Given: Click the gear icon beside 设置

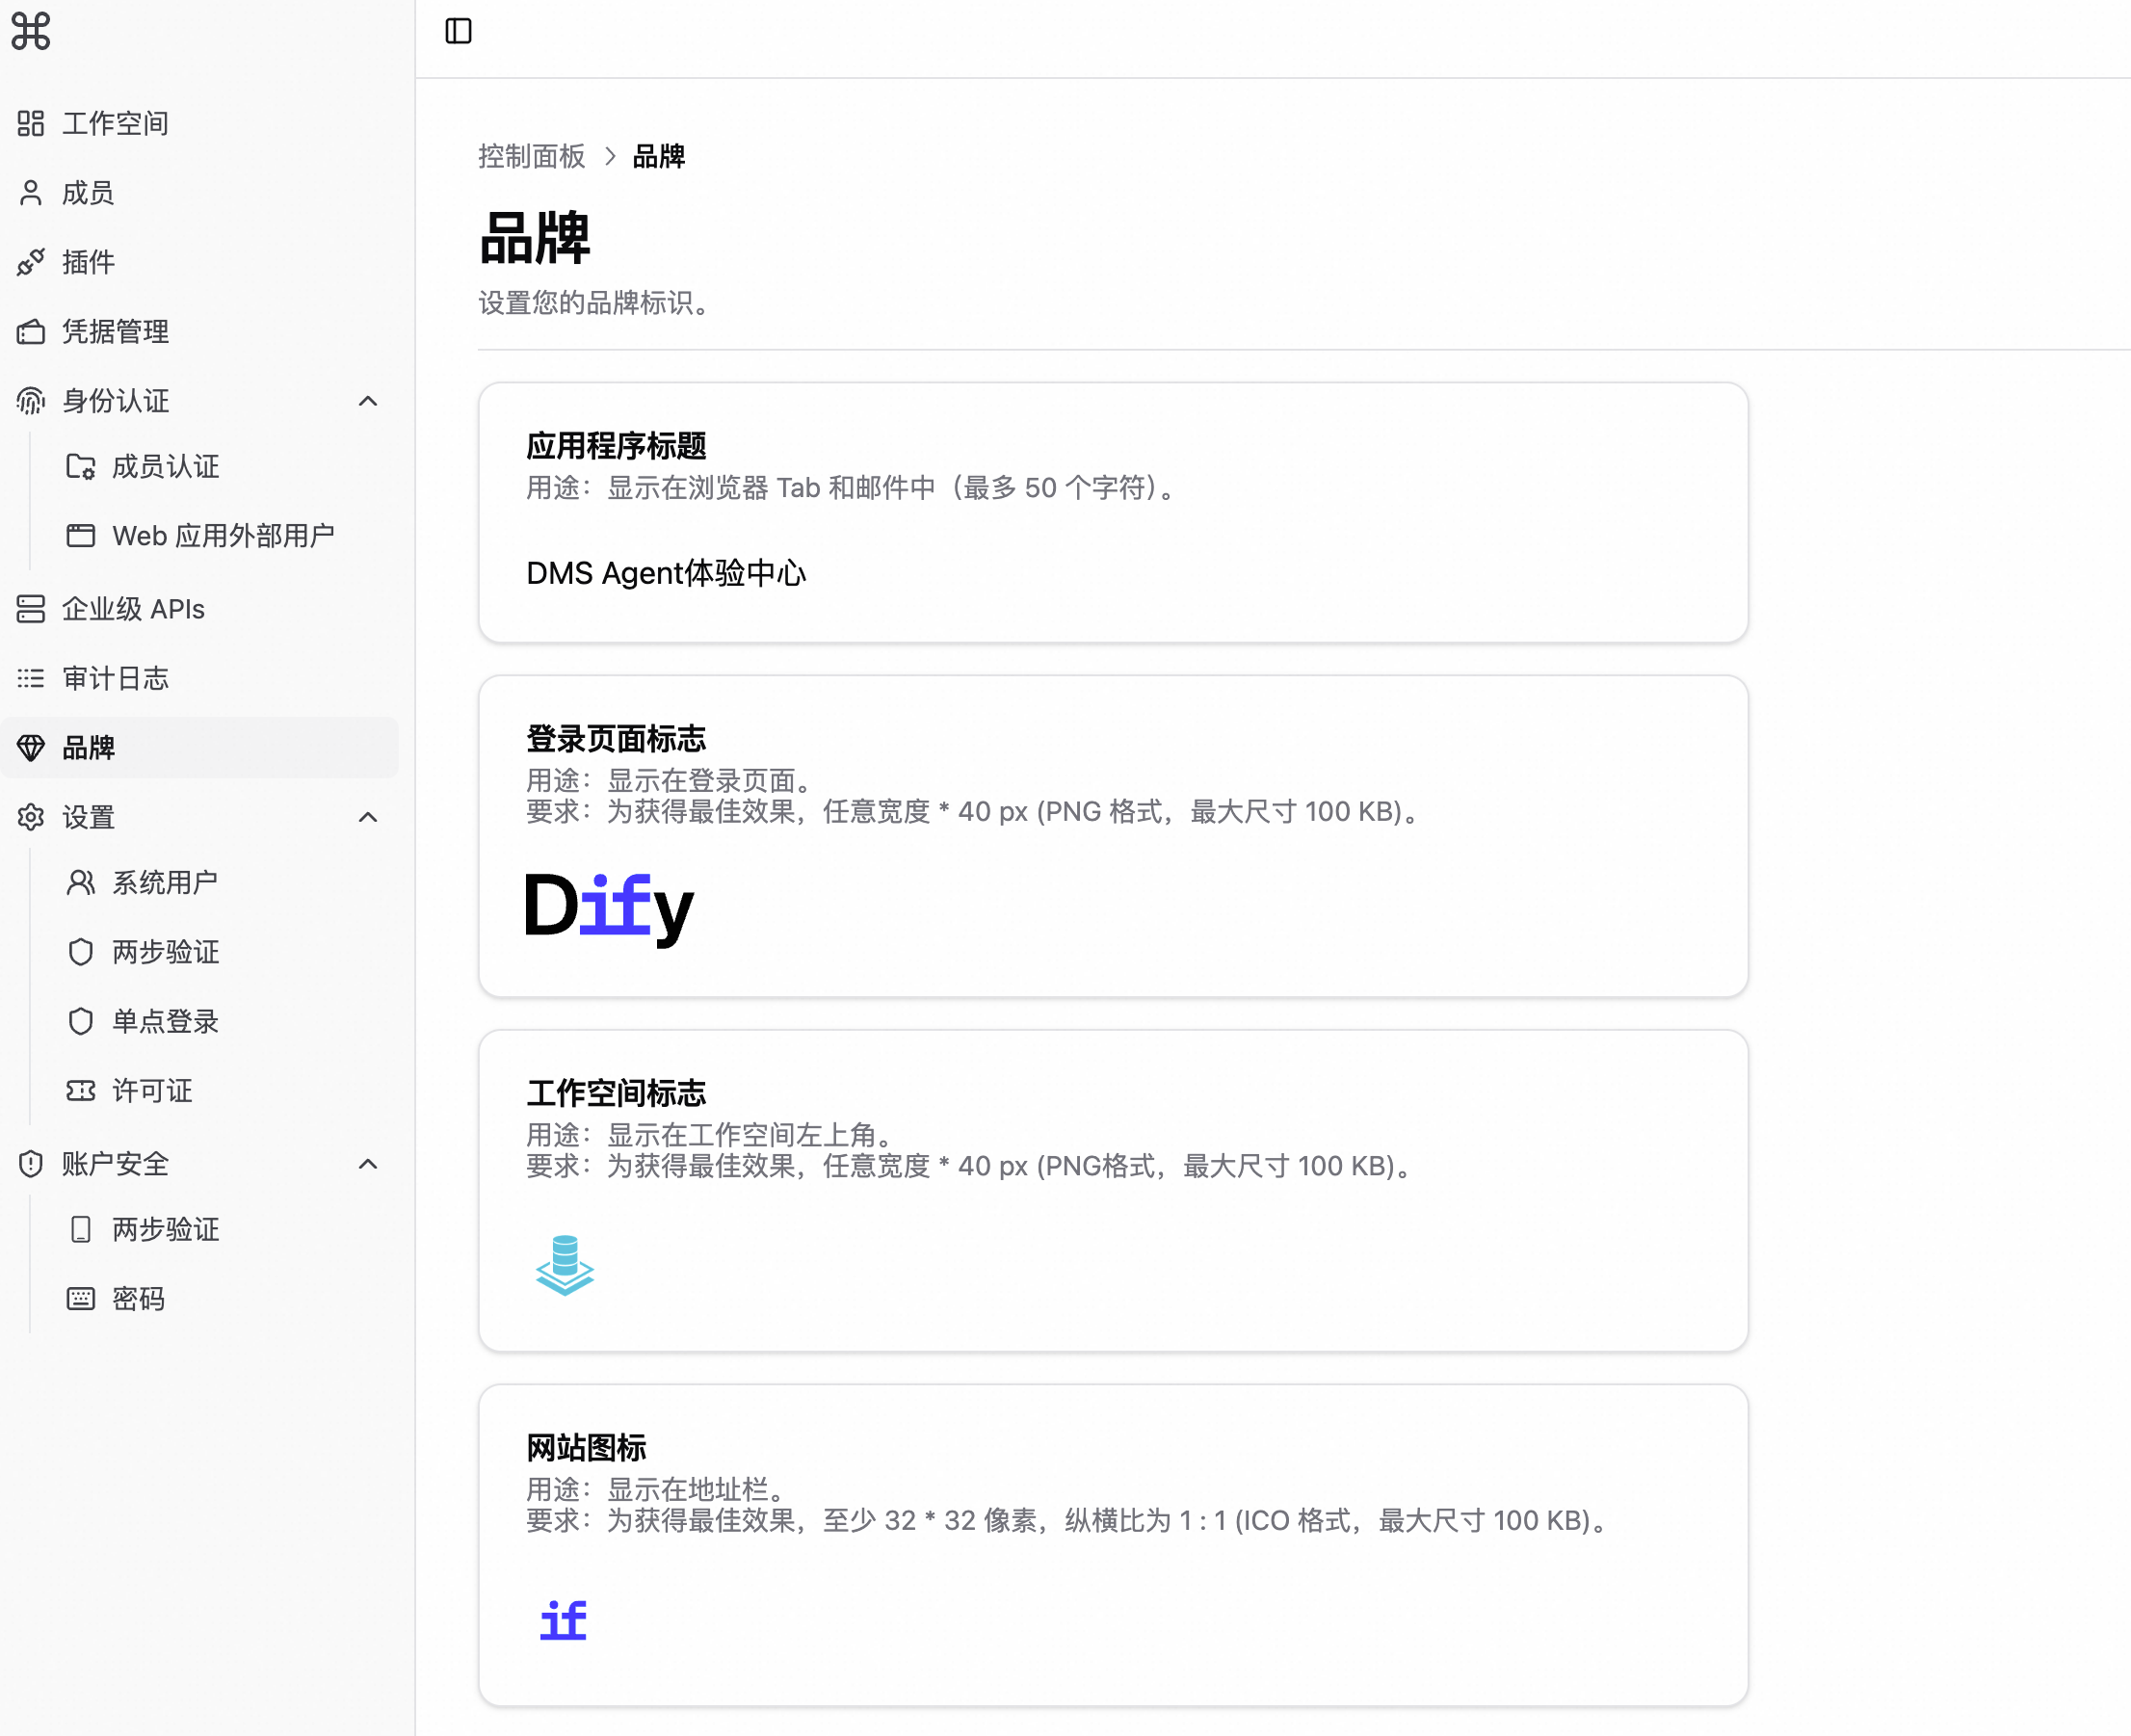Looking at the screenshot, I should click(31, 818).
